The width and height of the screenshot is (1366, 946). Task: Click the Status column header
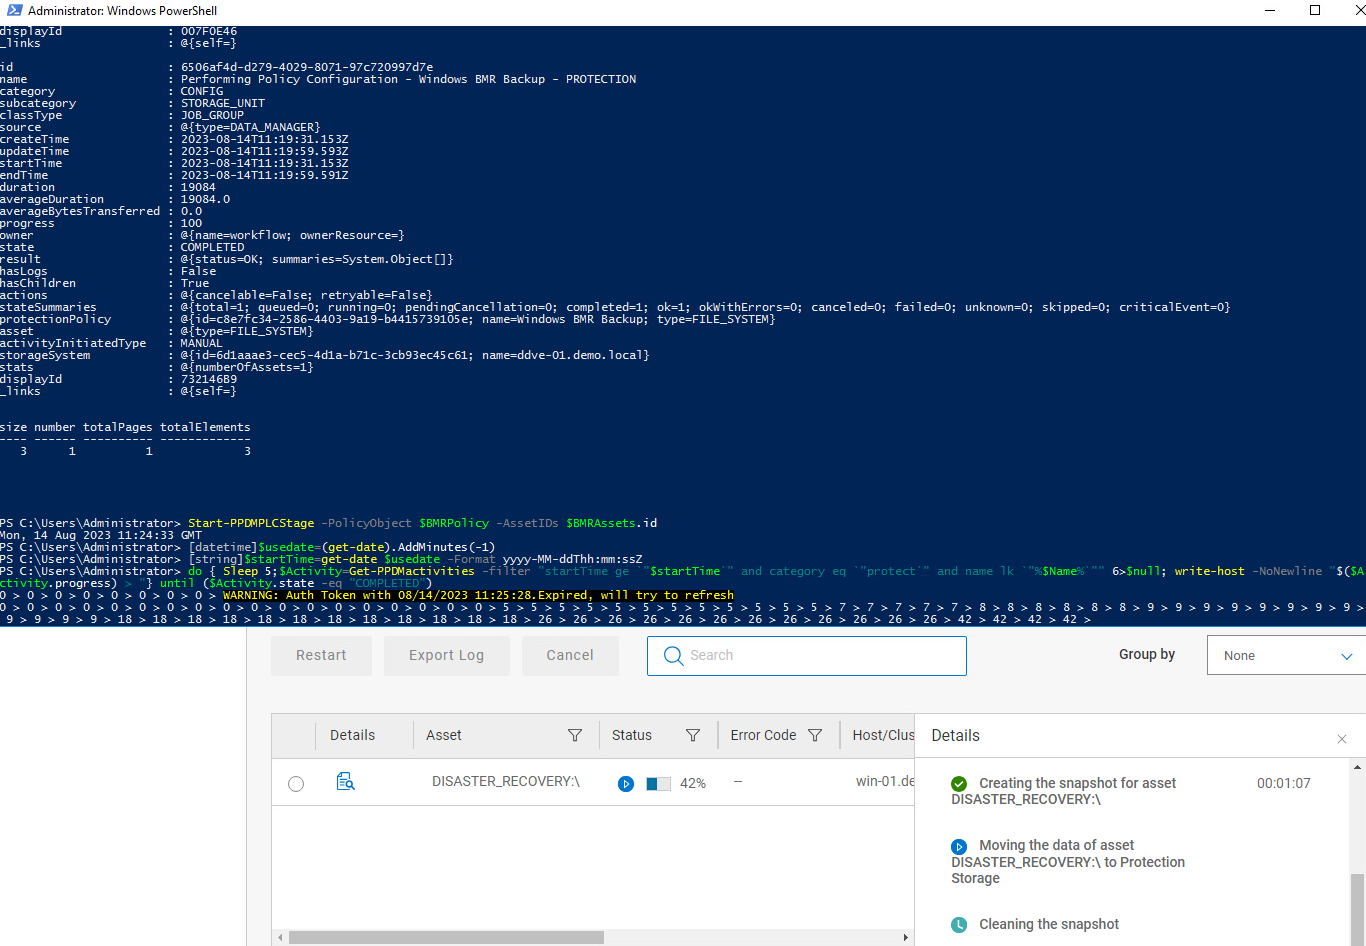coord(632,735)
